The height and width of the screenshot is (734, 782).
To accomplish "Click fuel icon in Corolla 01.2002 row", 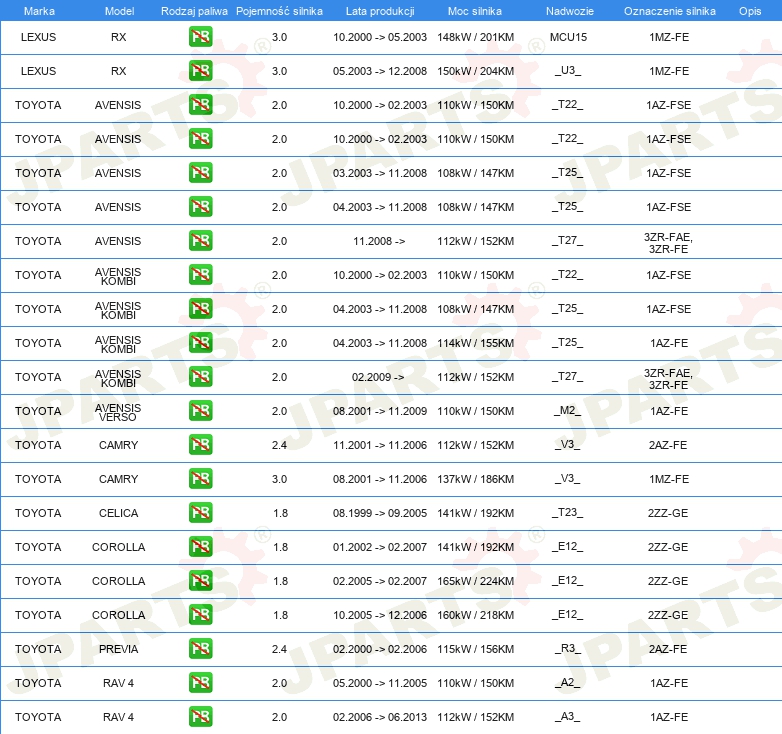I will click(x=200, y=547).
